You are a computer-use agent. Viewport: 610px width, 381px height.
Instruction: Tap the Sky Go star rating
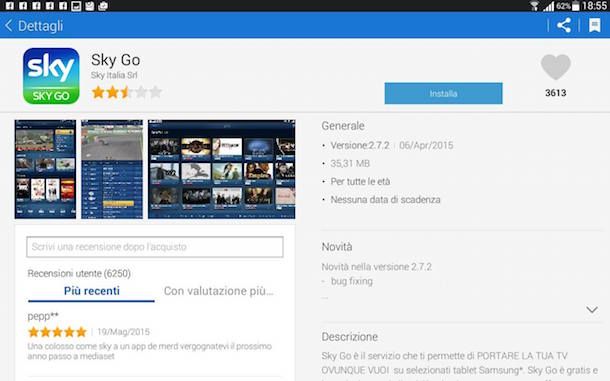[x=126, y=93]
